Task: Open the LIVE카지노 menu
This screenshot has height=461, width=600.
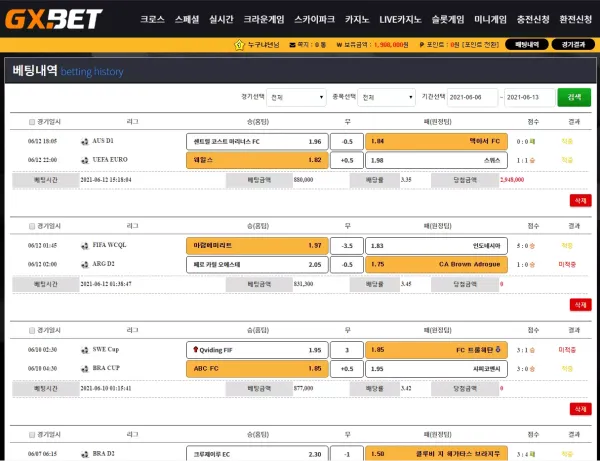Action: [x=400, y=19]
